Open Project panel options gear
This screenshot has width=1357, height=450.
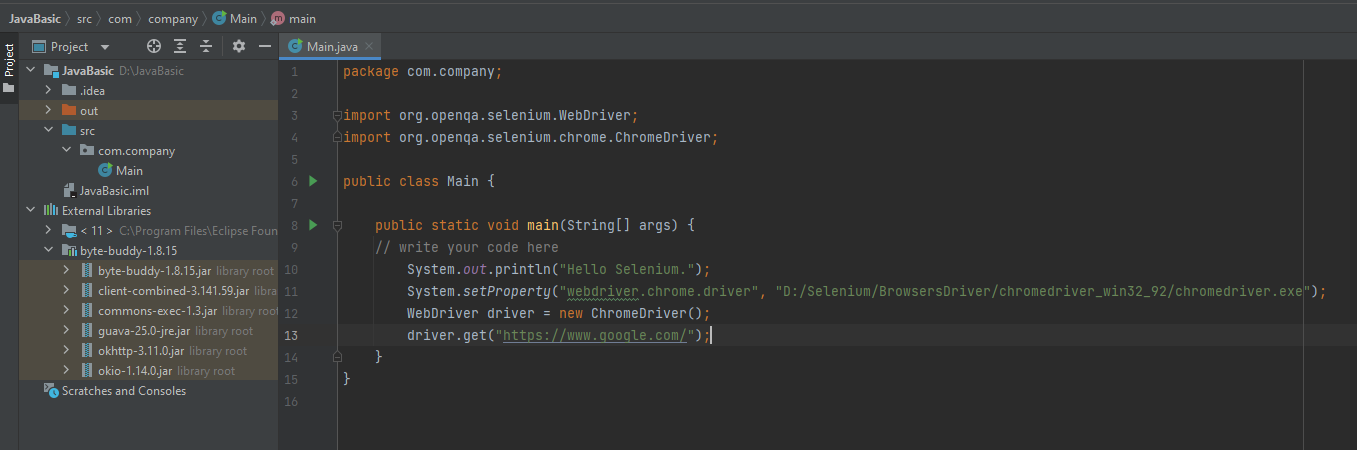238,46
